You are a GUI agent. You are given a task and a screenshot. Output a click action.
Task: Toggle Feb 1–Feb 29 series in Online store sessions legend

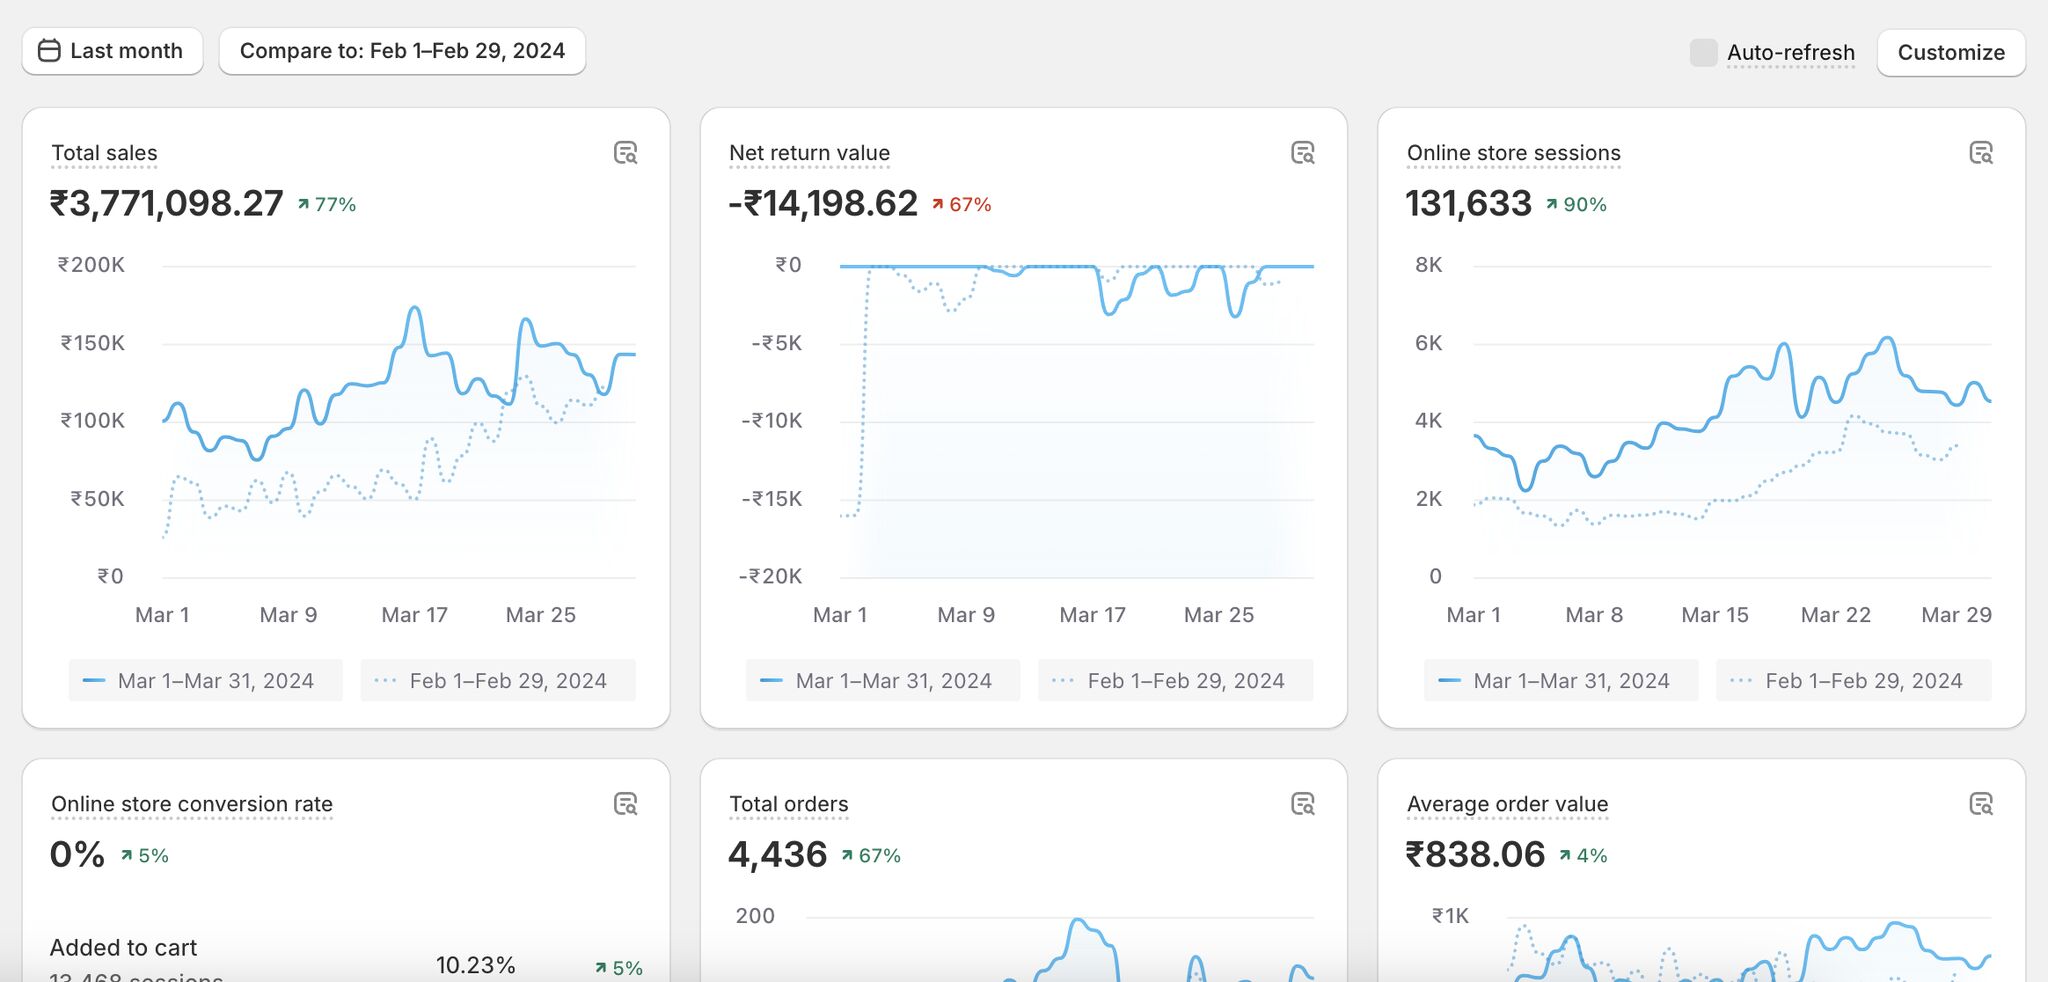(x=1853, y=681)
